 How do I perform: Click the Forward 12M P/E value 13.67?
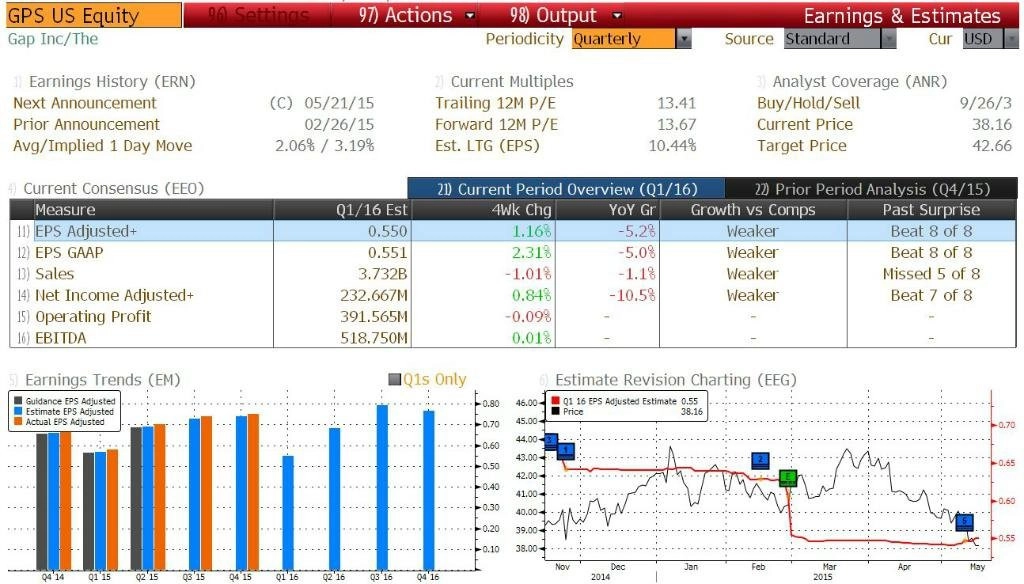(x=677, y=125)
